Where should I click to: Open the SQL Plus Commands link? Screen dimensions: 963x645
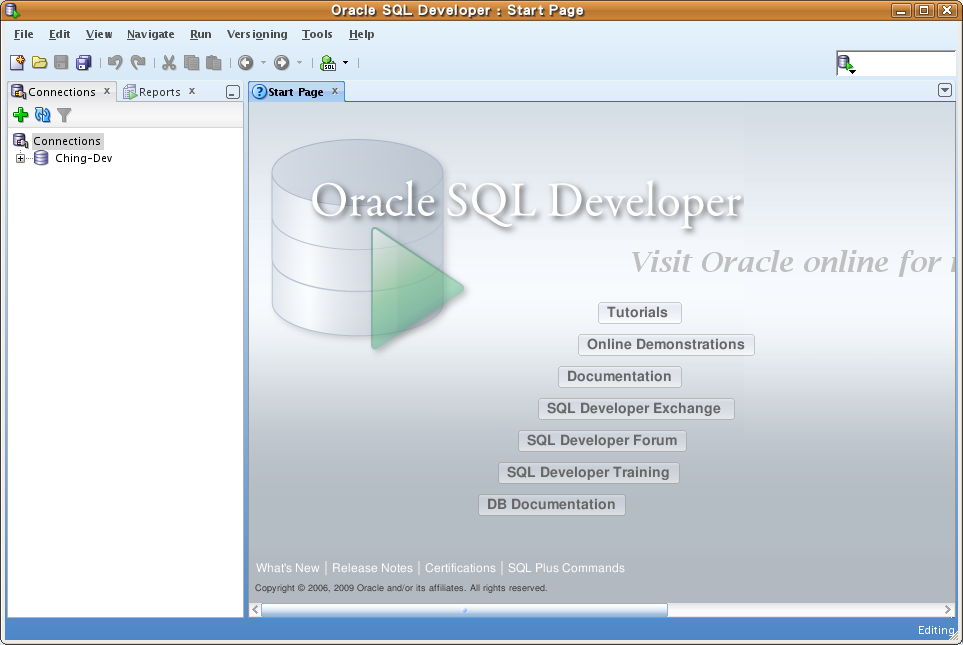coord(566,568)
